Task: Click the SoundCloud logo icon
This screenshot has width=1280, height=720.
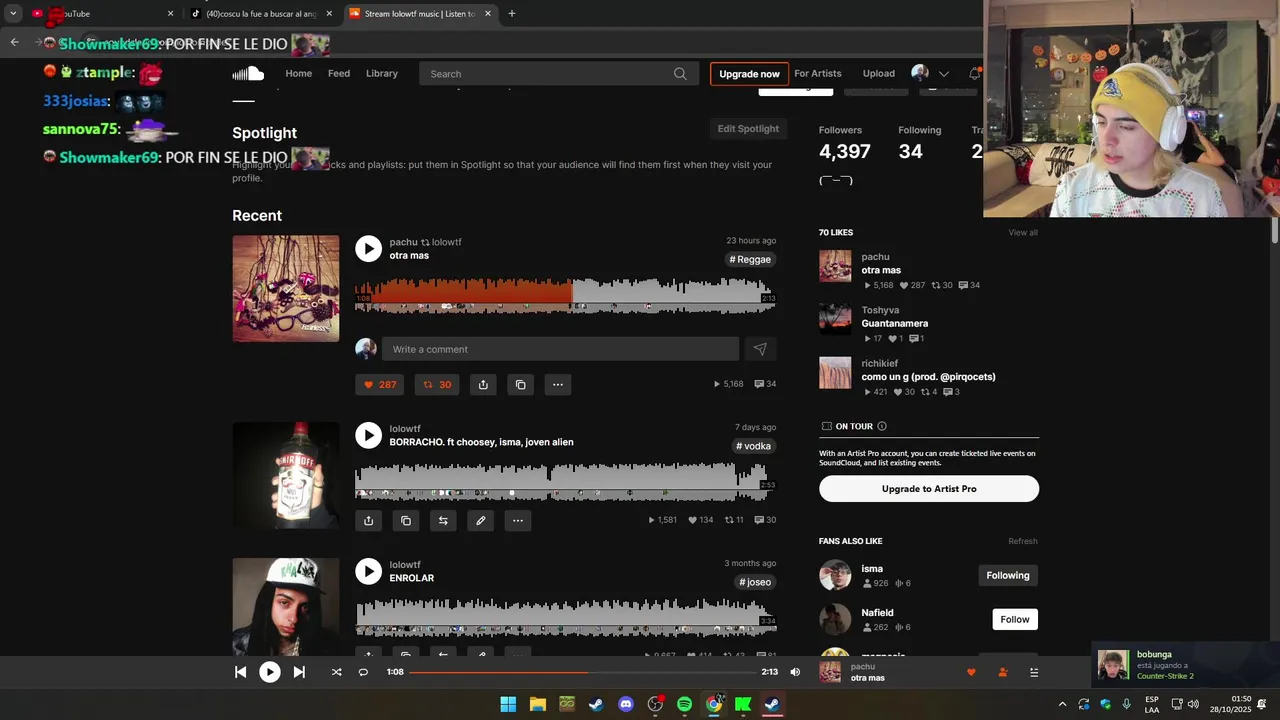Action: pos(248,73)
